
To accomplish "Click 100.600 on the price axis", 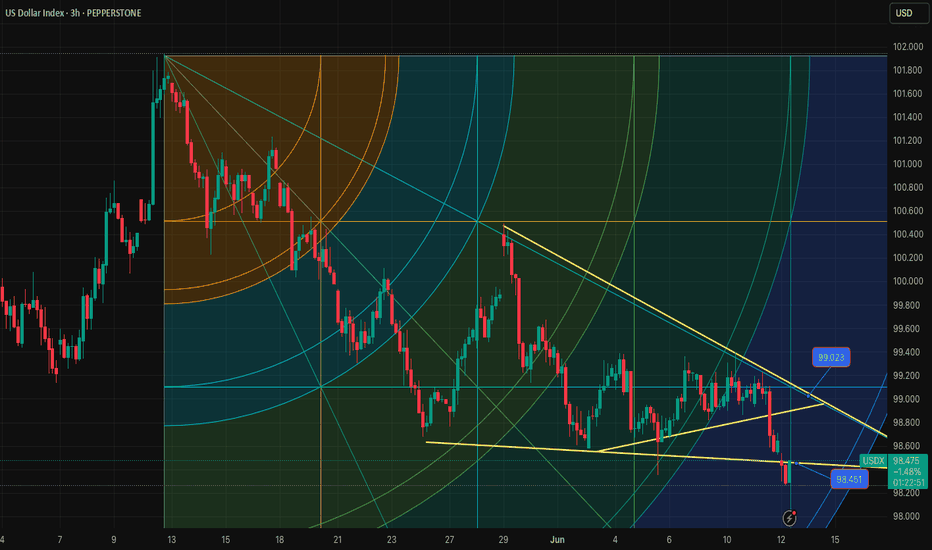I will [x=908, y=211].
